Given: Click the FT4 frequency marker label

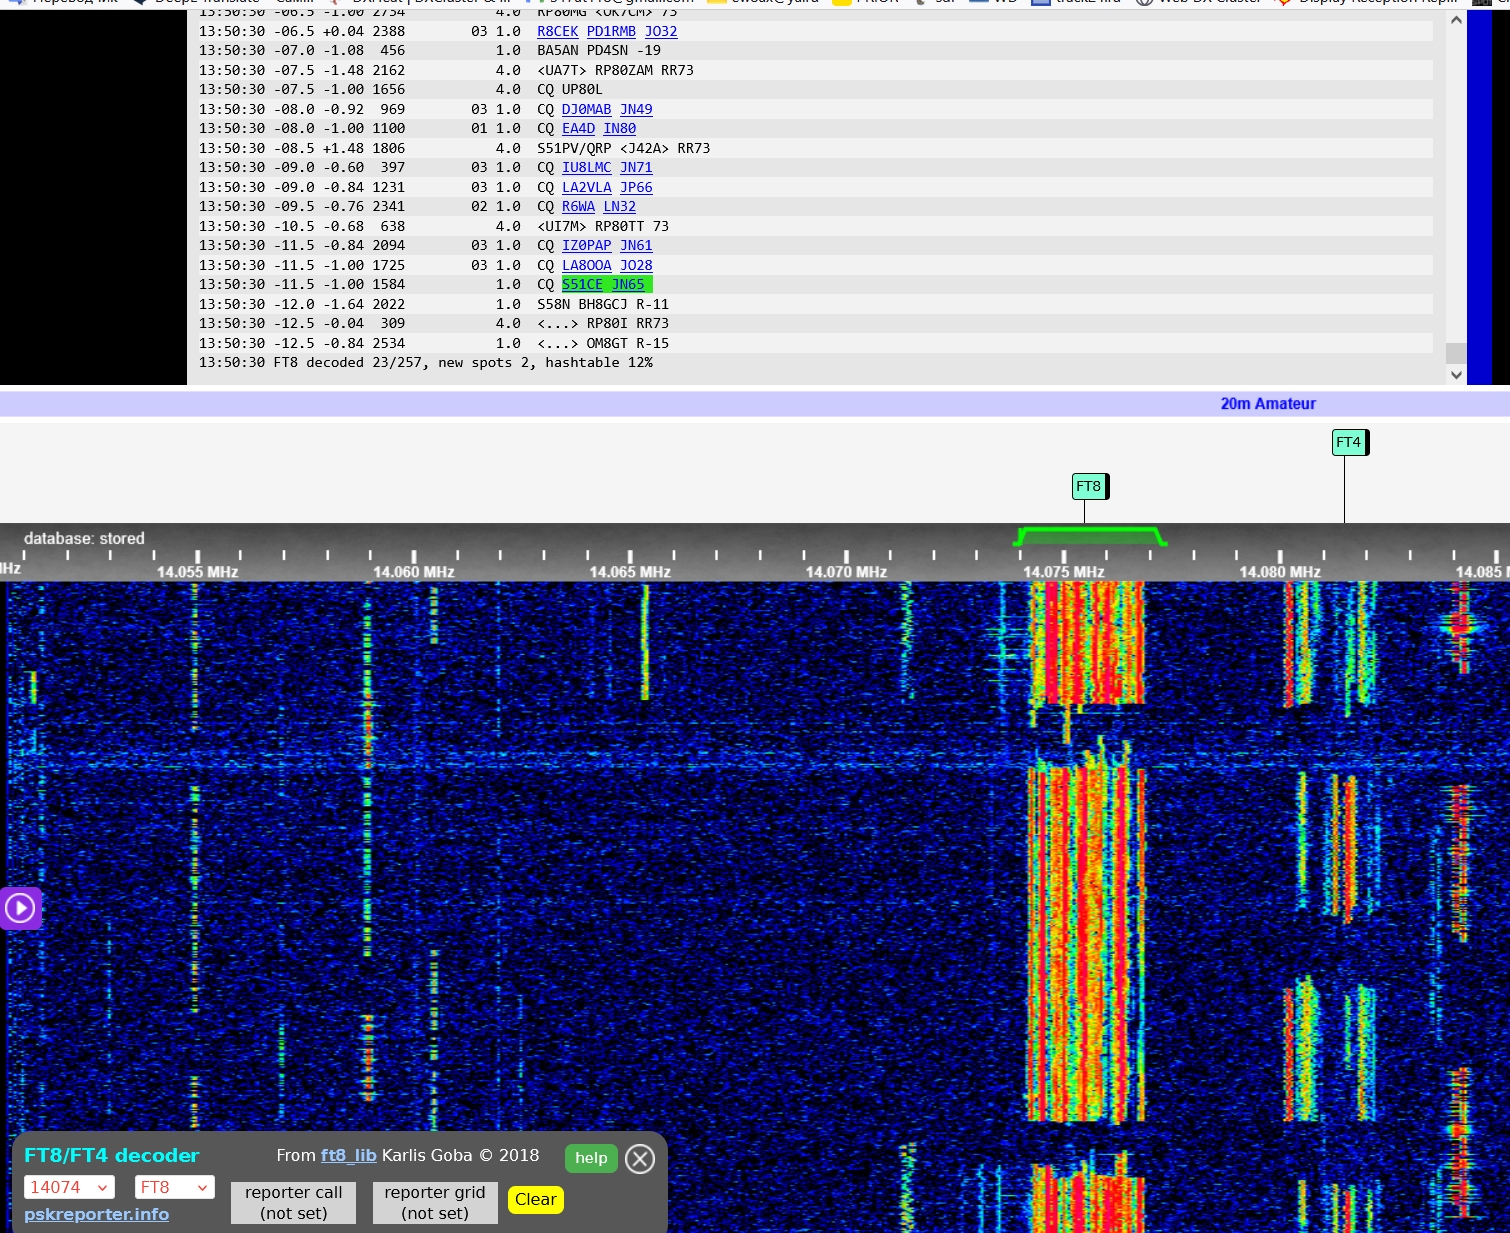Looking at the screenshot, I should [x=1348, y=442].
